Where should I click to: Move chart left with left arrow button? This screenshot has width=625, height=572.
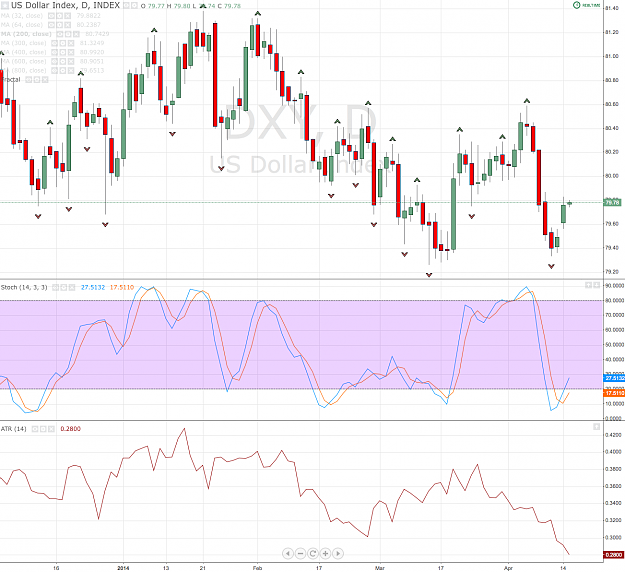287,553
